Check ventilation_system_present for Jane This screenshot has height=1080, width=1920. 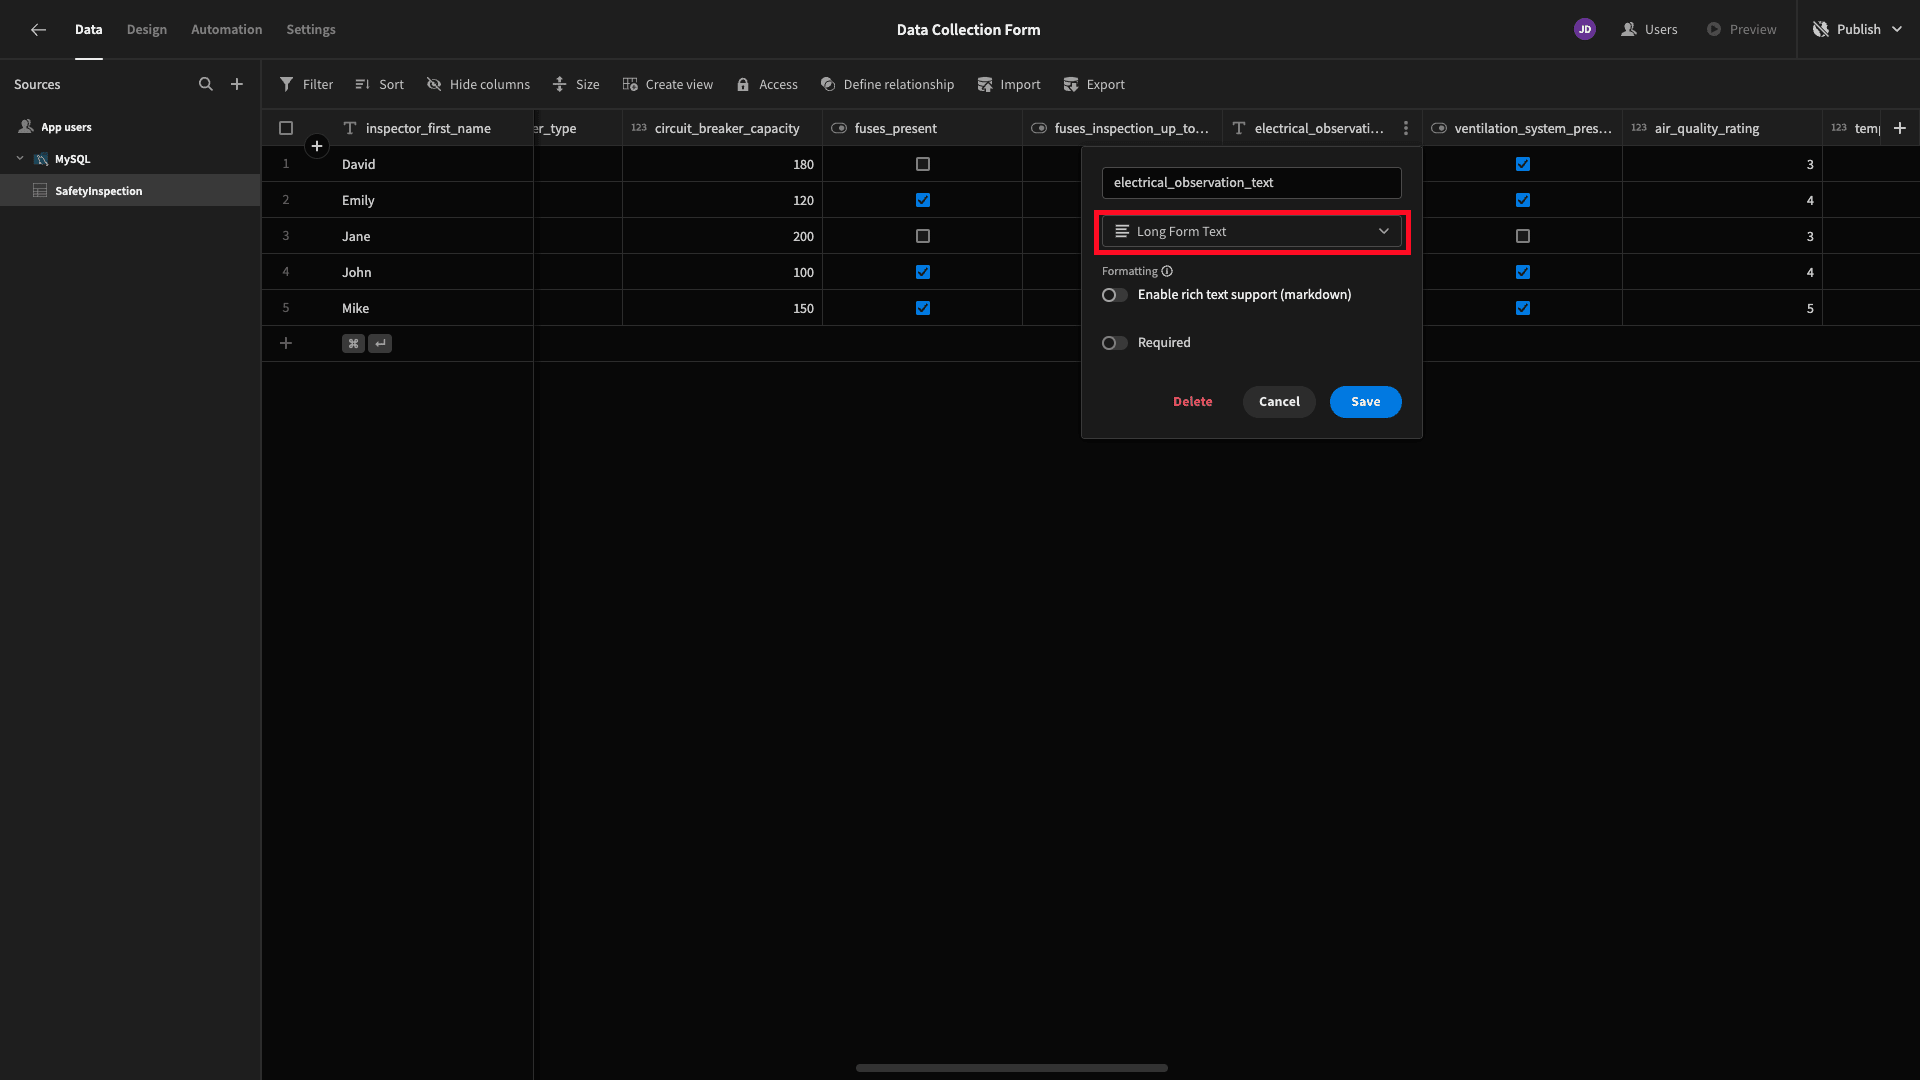pos(1523,236)
